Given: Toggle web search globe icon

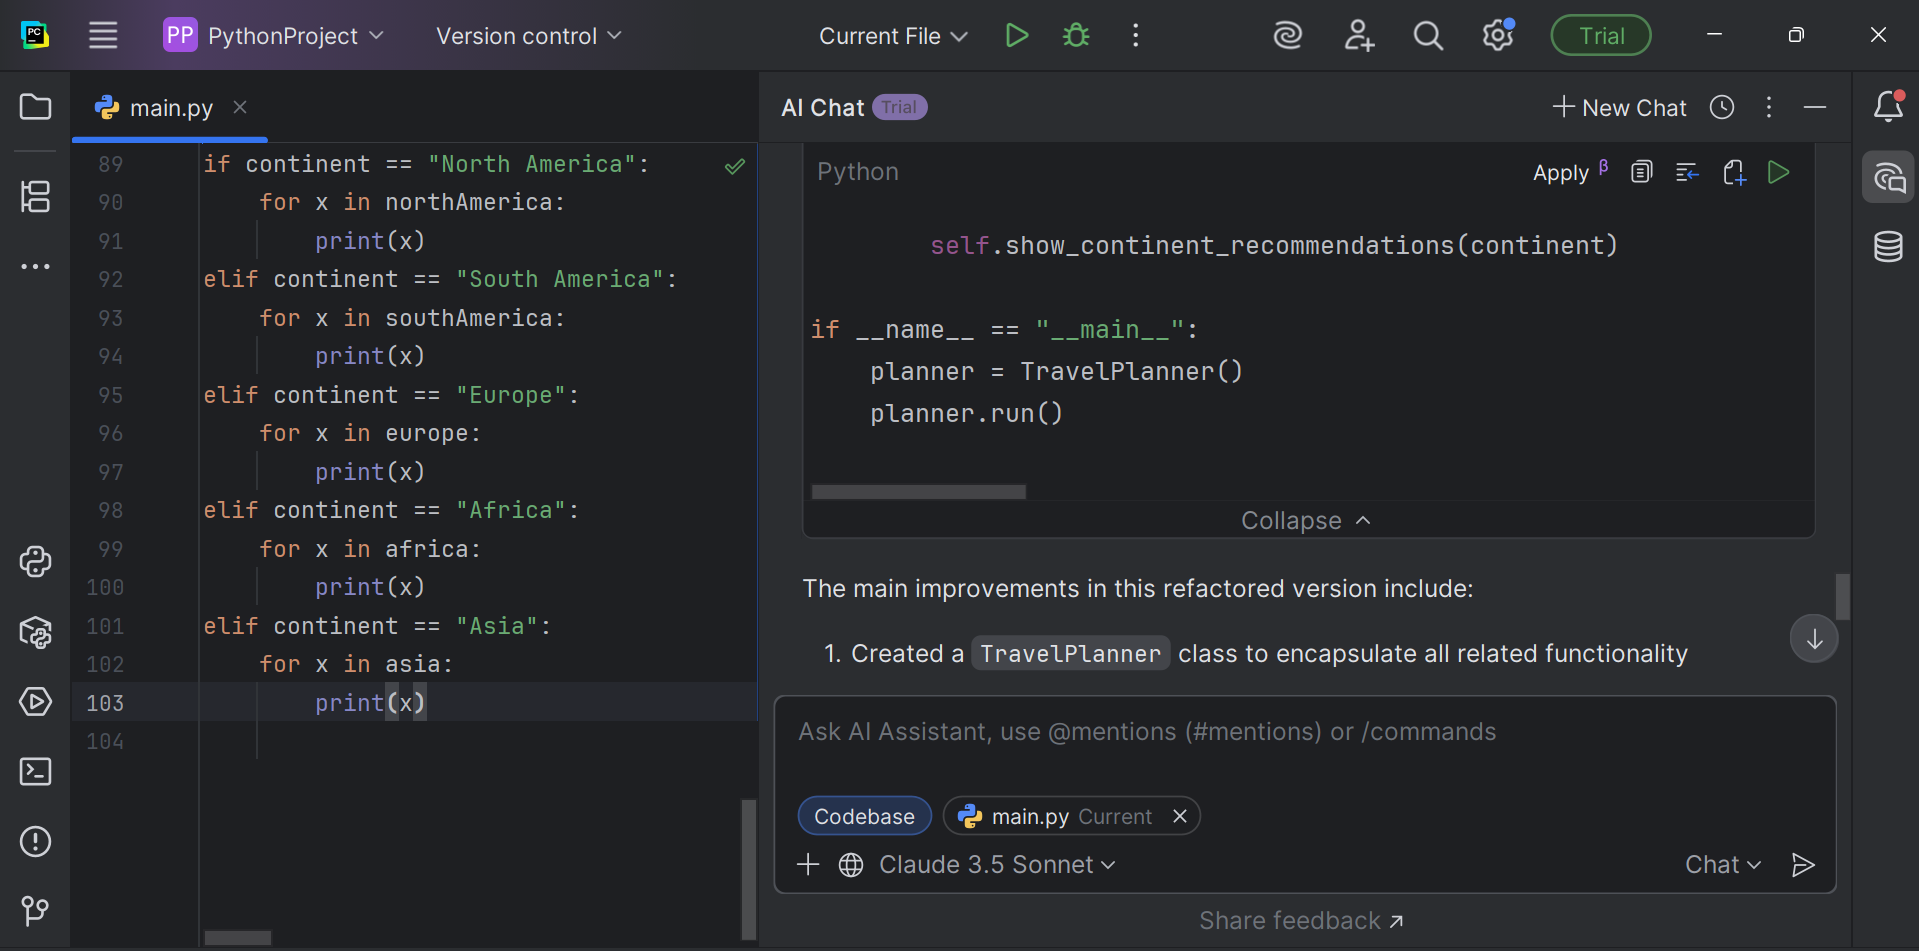Looking at the screenshot, I should [x=851, y=865].
